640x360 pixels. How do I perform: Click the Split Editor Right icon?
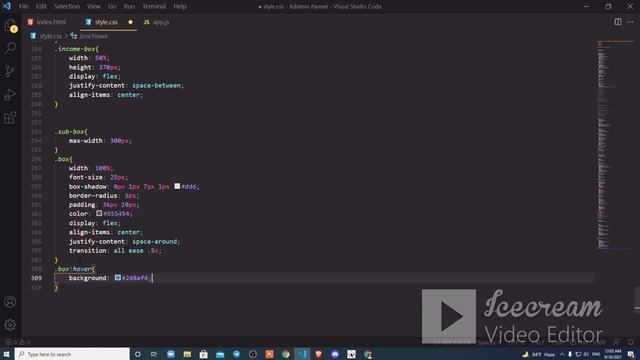(x=618, y=22)
